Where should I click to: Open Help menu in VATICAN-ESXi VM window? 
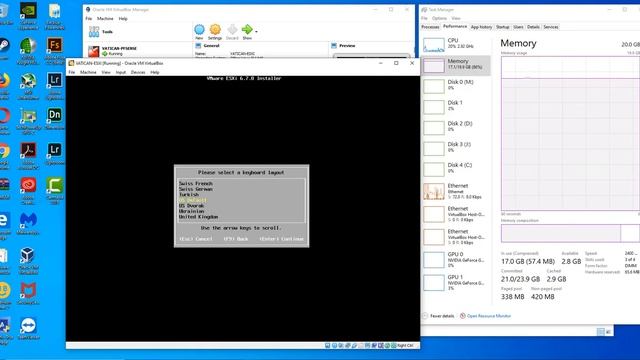point(155,72)
